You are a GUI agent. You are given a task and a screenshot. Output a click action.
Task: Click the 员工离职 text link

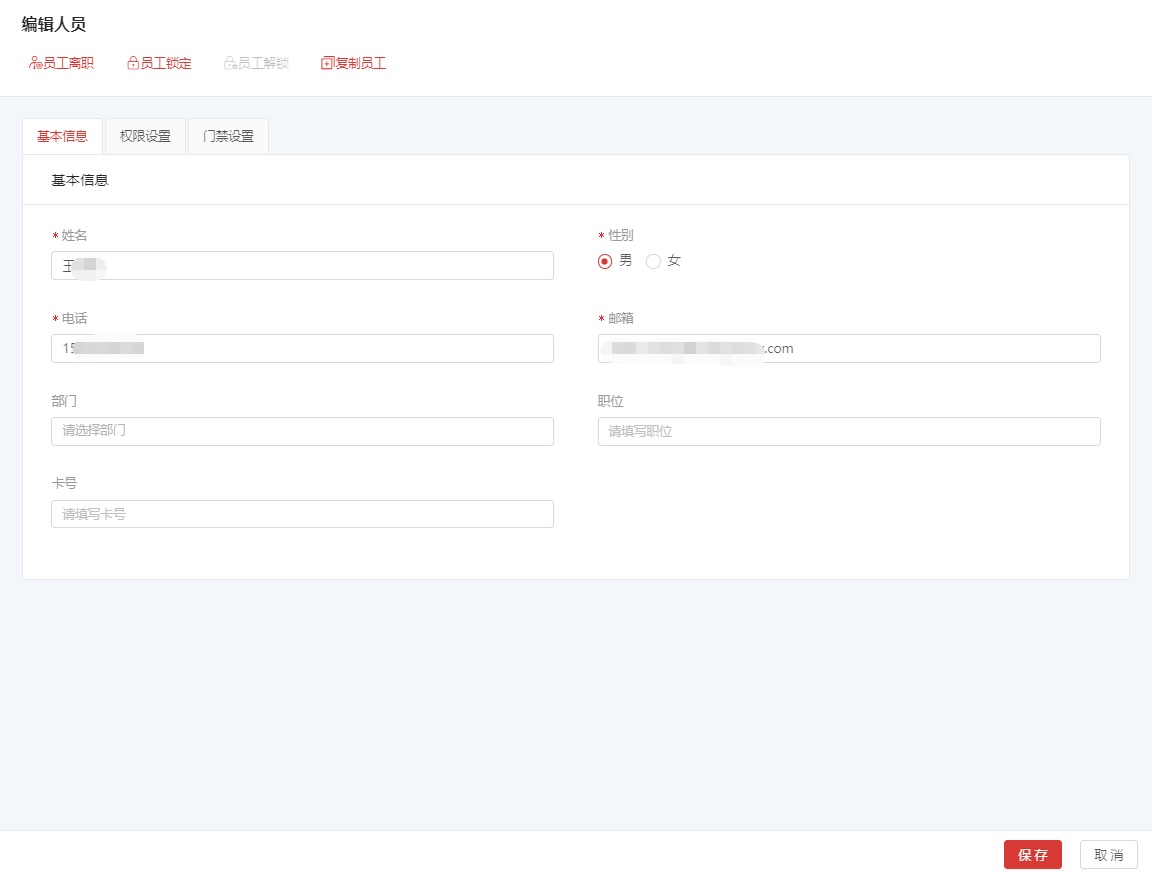[x=69, y=63]
